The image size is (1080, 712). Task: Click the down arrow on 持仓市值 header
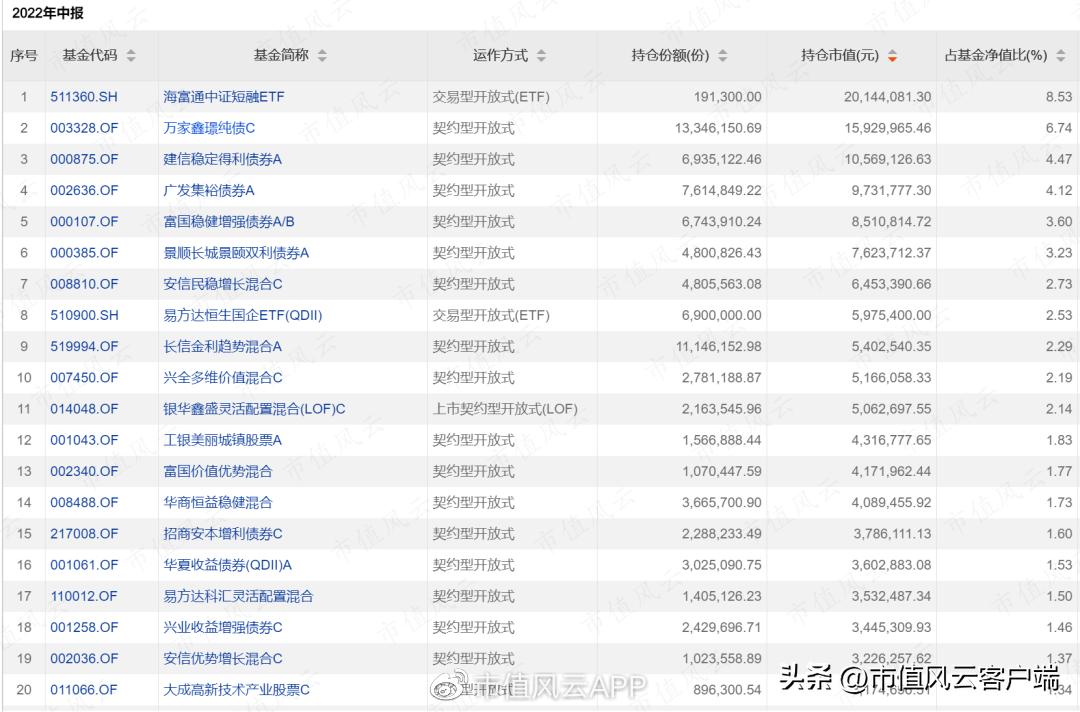pos(890,61)
